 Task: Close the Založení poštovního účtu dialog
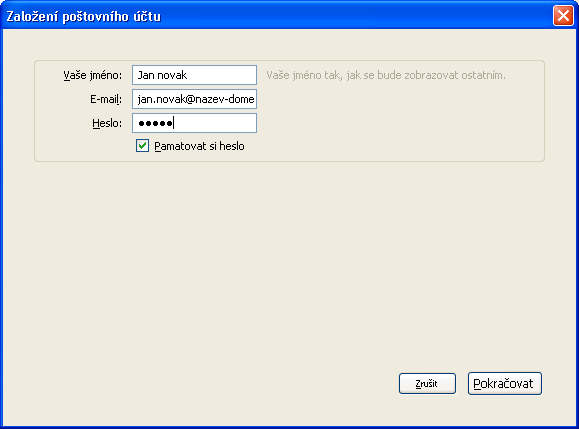563,16
